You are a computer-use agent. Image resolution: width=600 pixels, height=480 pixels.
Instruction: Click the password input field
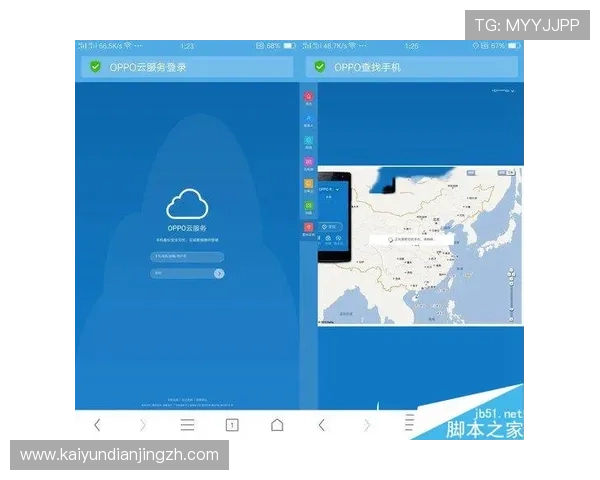[x=181, y=272]
